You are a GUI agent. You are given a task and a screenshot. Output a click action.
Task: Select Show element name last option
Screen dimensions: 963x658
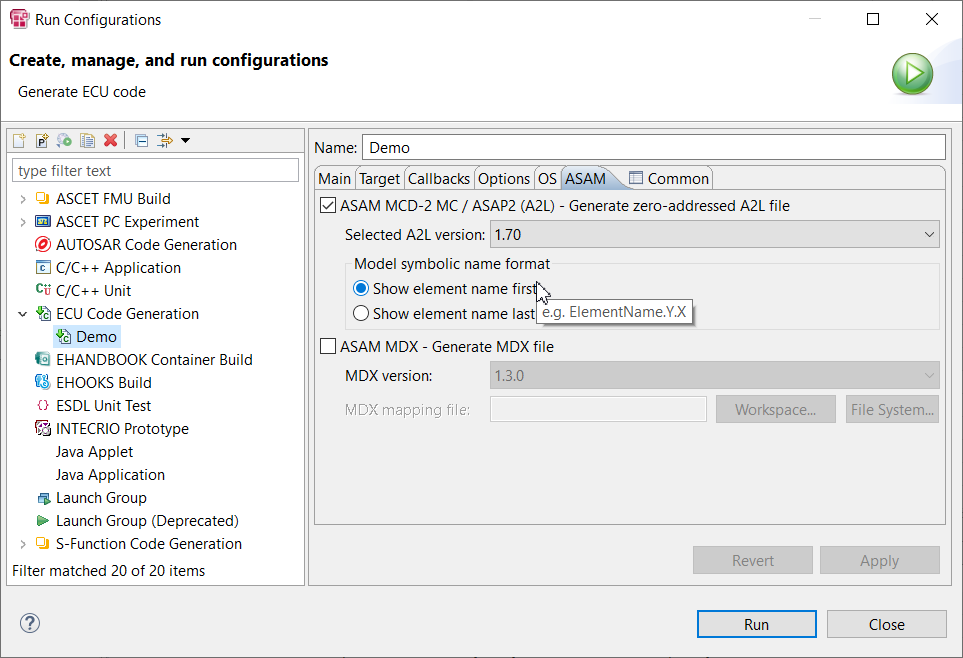362,314
